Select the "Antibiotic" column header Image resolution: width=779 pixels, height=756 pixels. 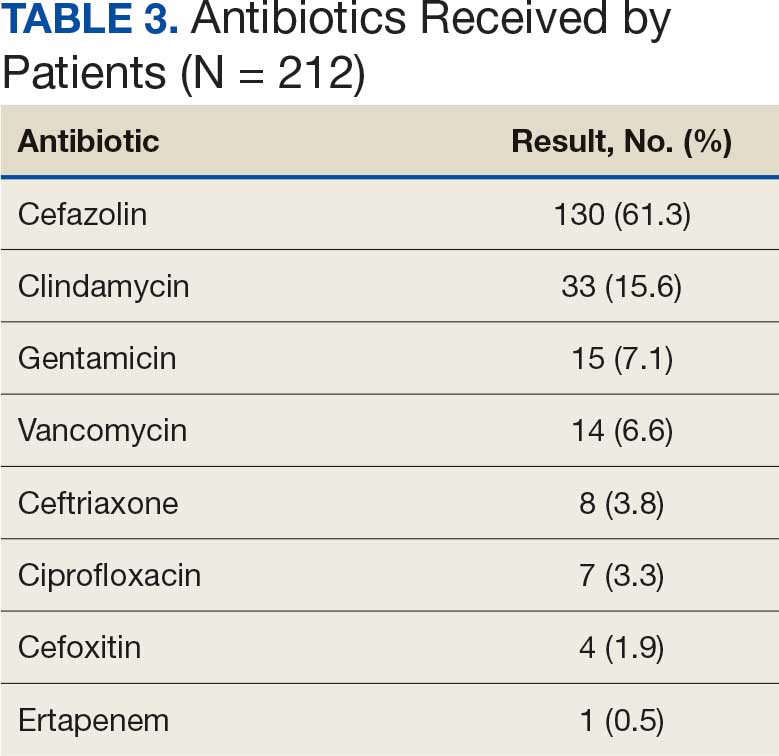pyautogui.click(x=88, y=141)
